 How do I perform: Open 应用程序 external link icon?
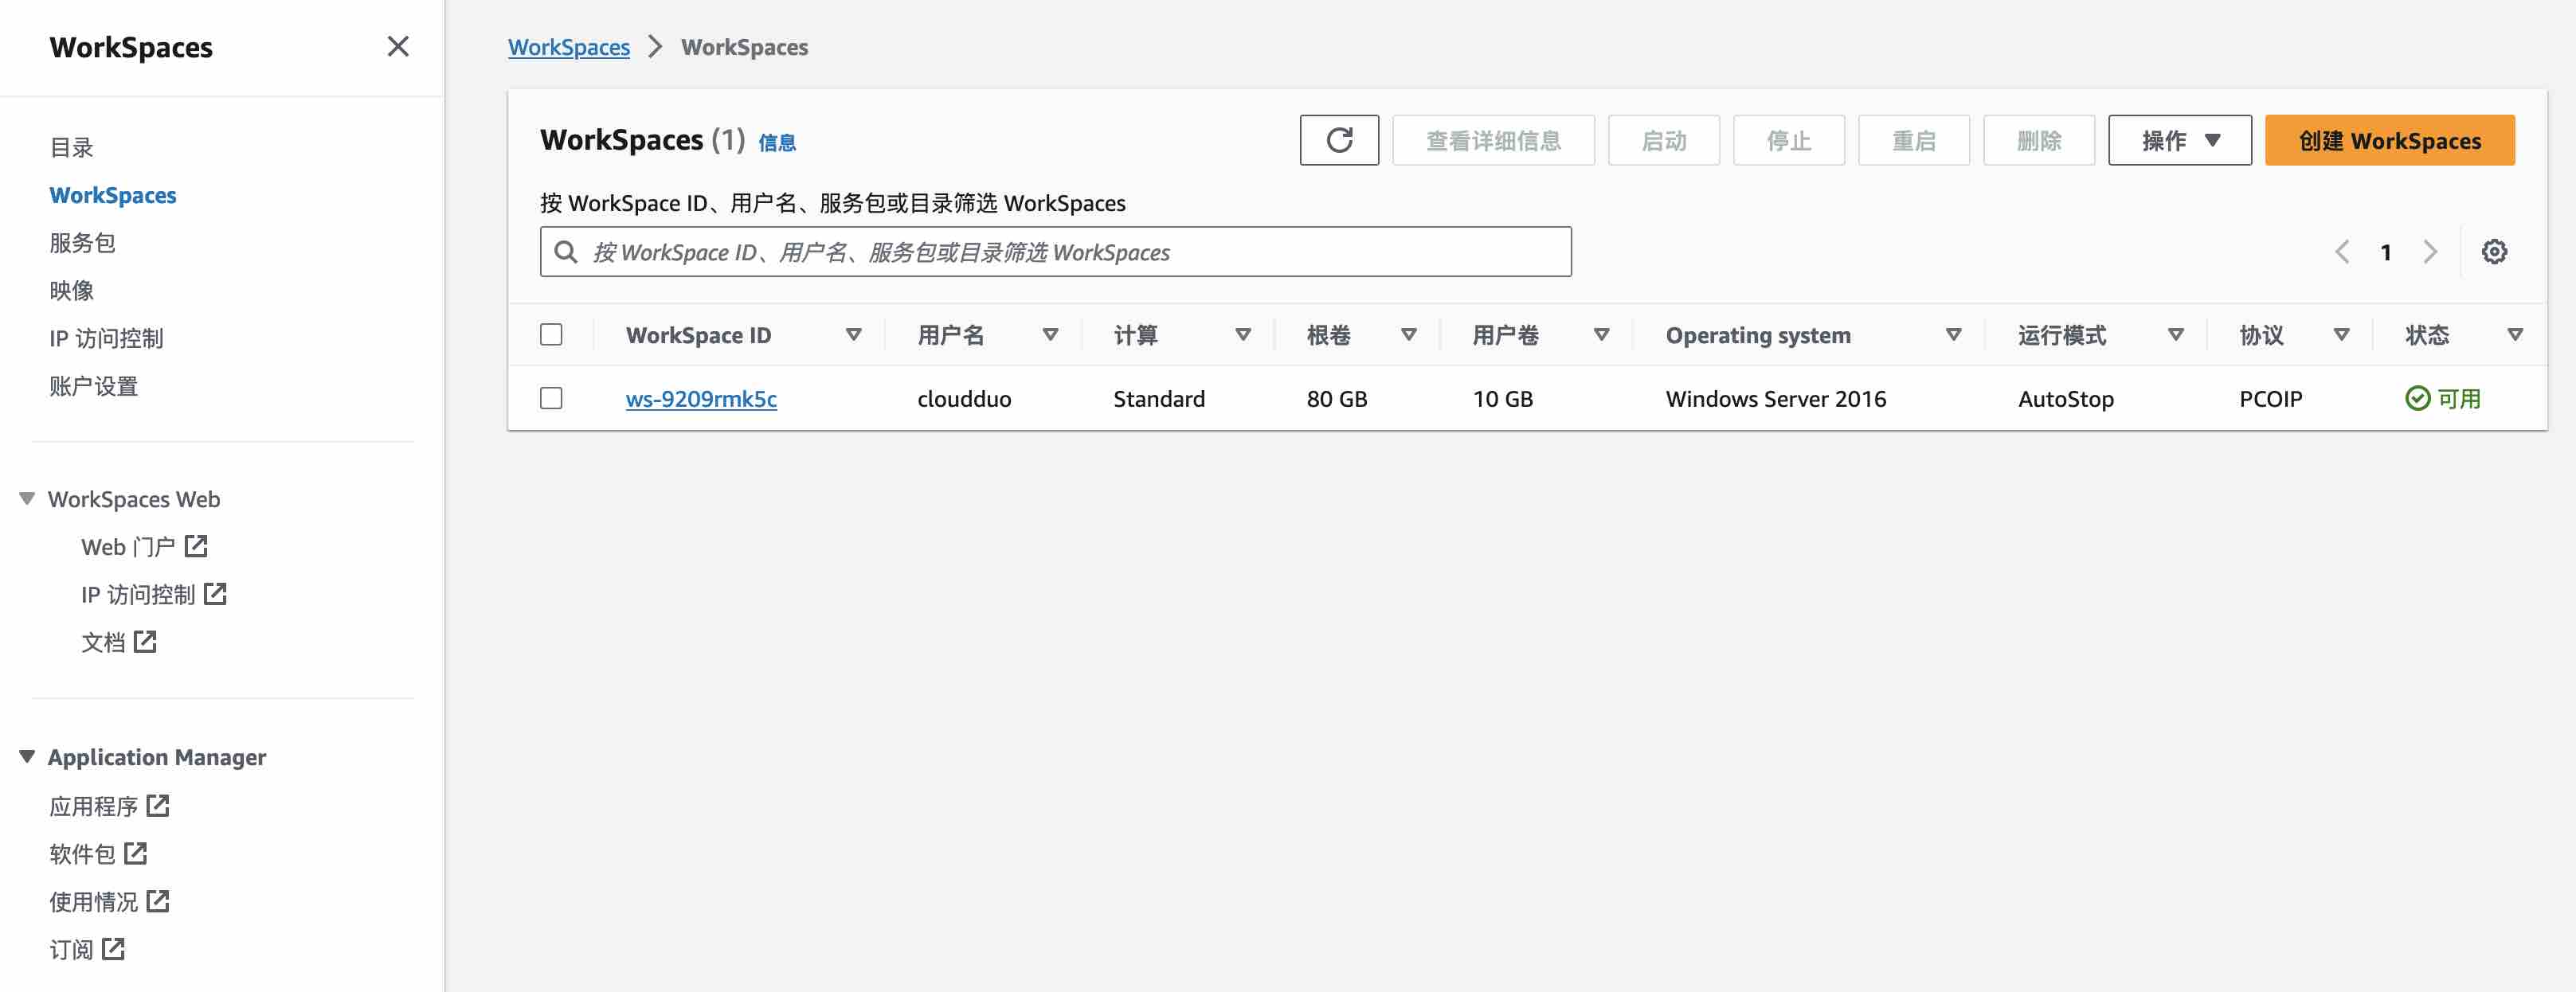[x=158, y=805]
